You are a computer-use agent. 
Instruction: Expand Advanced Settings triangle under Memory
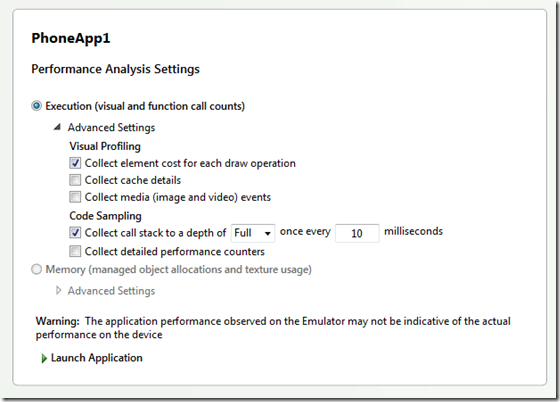click(x=59, y=291)
